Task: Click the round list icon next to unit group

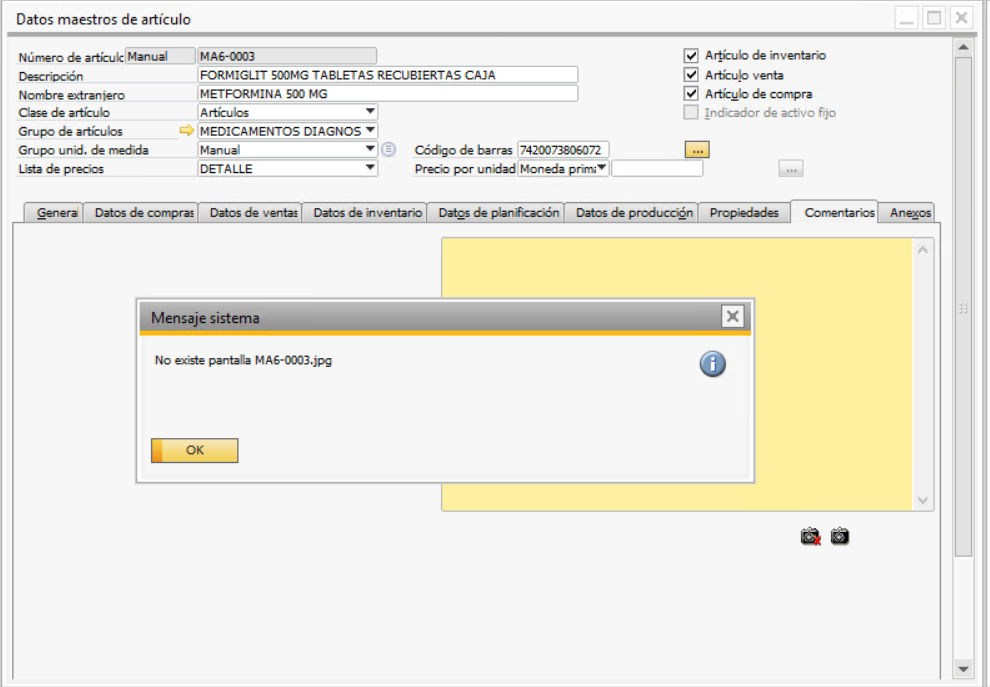Action: click(389, 150)
